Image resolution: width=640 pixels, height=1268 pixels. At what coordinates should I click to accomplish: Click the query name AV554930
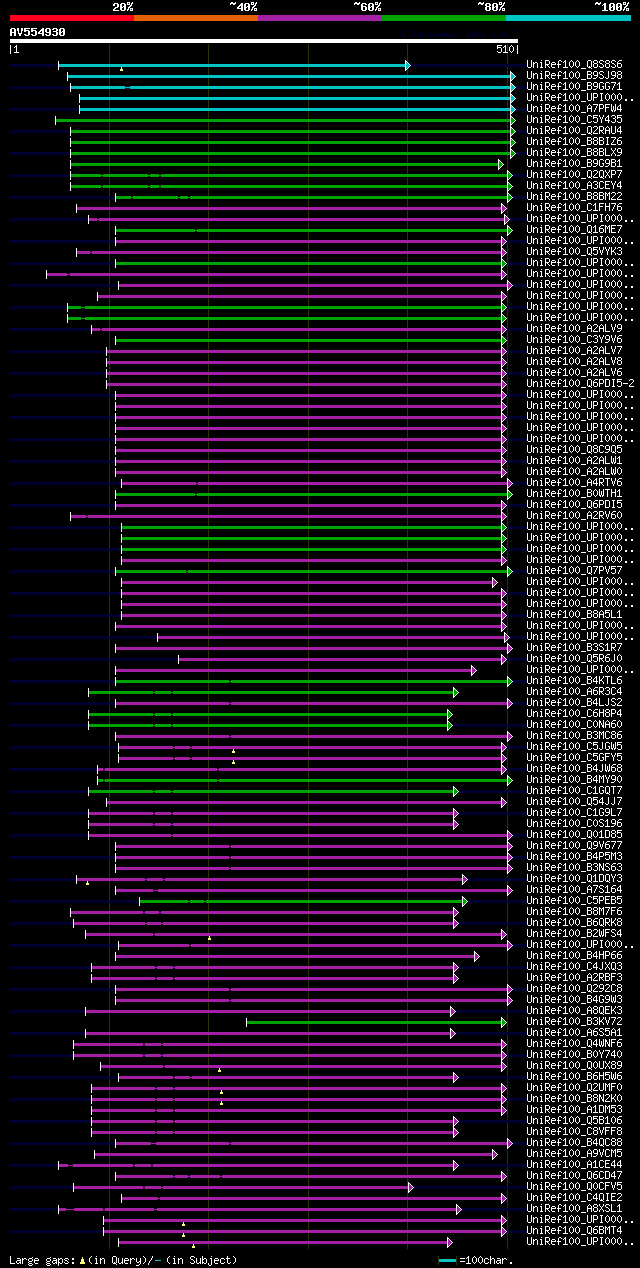coord(38,32)
